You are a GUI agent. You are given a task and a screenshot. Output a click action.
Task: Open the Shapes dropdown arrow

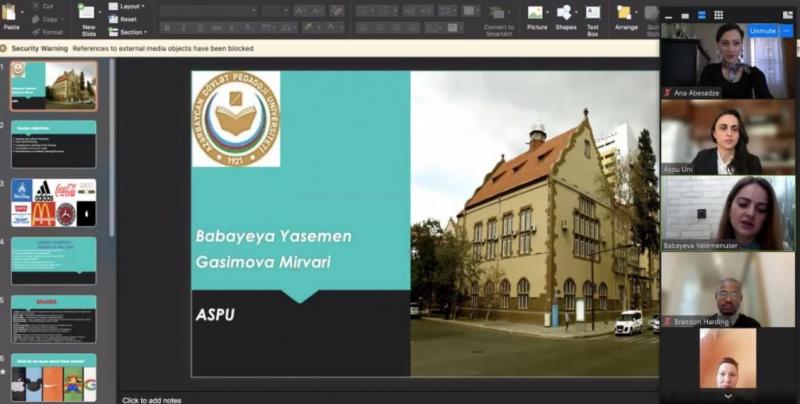pos(577,11)
